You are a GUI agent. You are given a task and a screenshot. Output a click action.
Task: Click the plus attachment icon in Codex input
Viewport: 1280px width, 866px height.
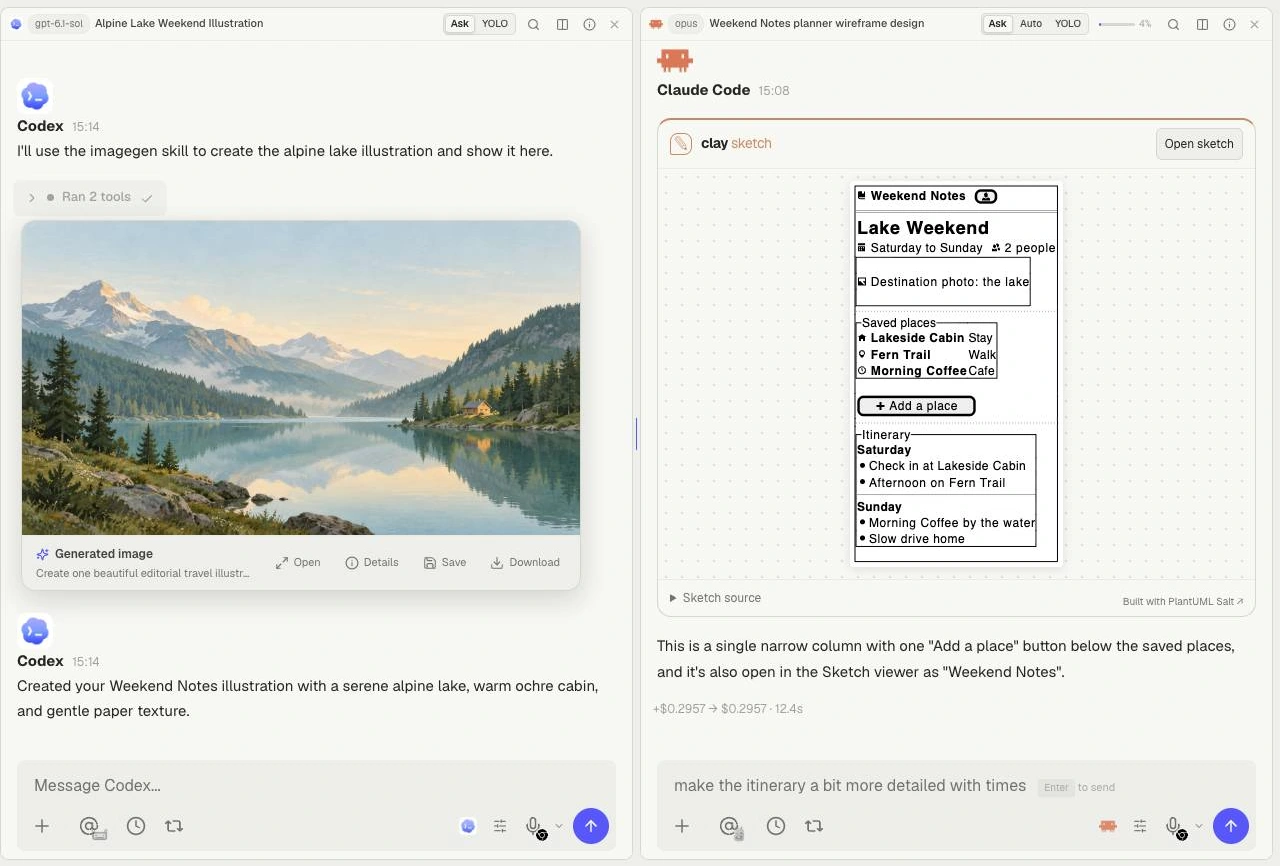(42, 826)
